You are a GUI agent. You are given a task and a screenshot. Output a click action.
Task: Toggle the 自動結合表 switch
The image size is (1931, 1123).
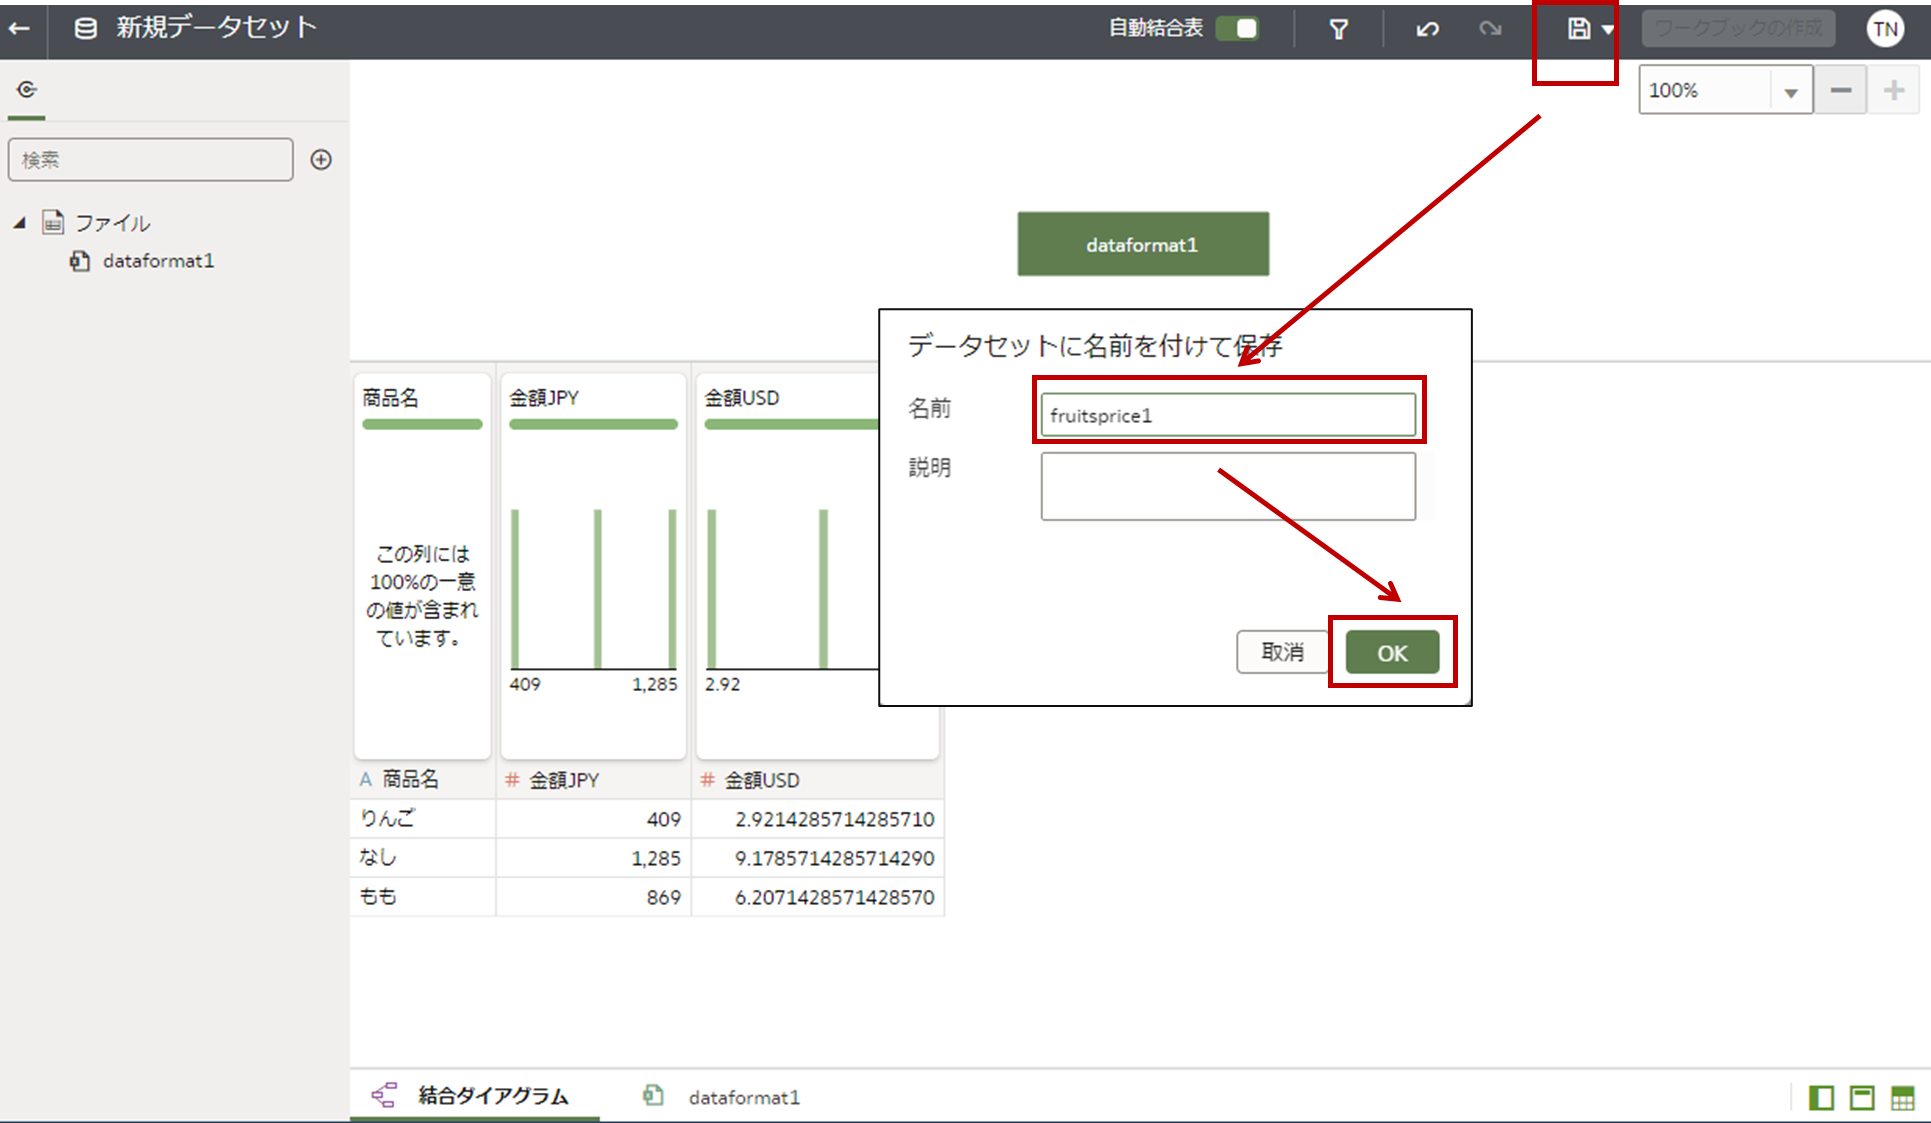tap(1237, 29)
